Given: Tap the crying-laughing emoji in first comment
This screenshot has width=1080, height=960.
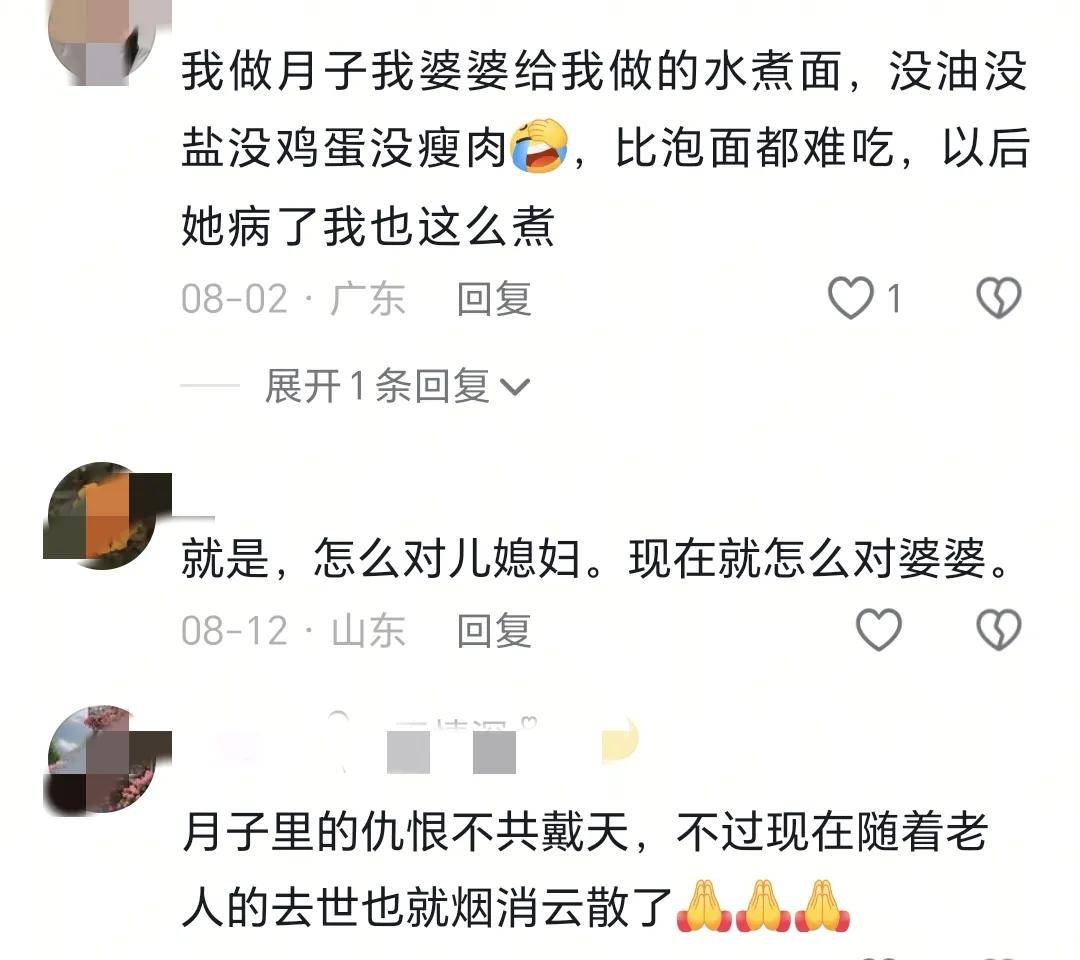Looking at the screenshot, I should (539, 146).
